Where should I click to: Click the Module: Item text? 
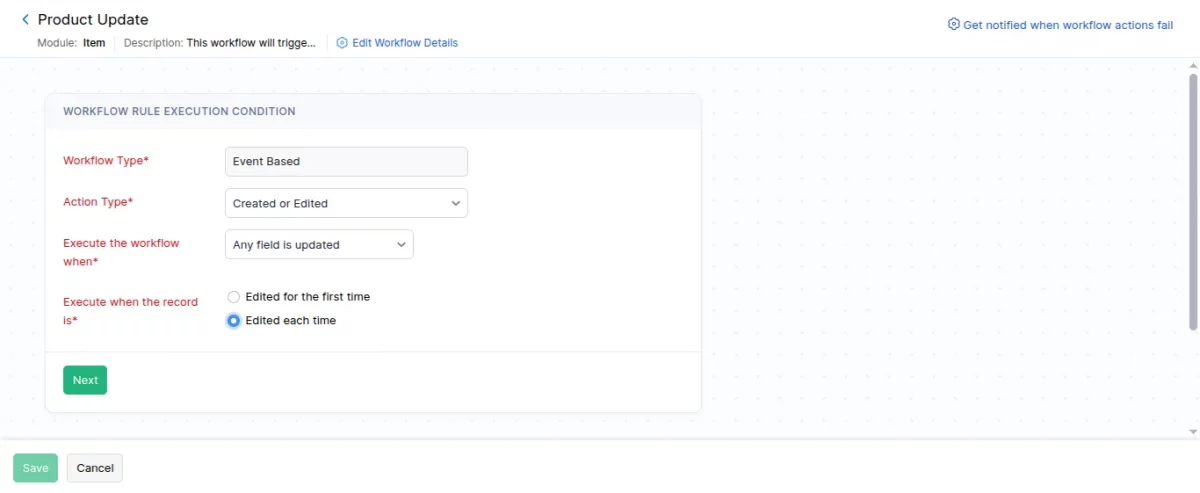pyautogui.click(x=71, y=43)
